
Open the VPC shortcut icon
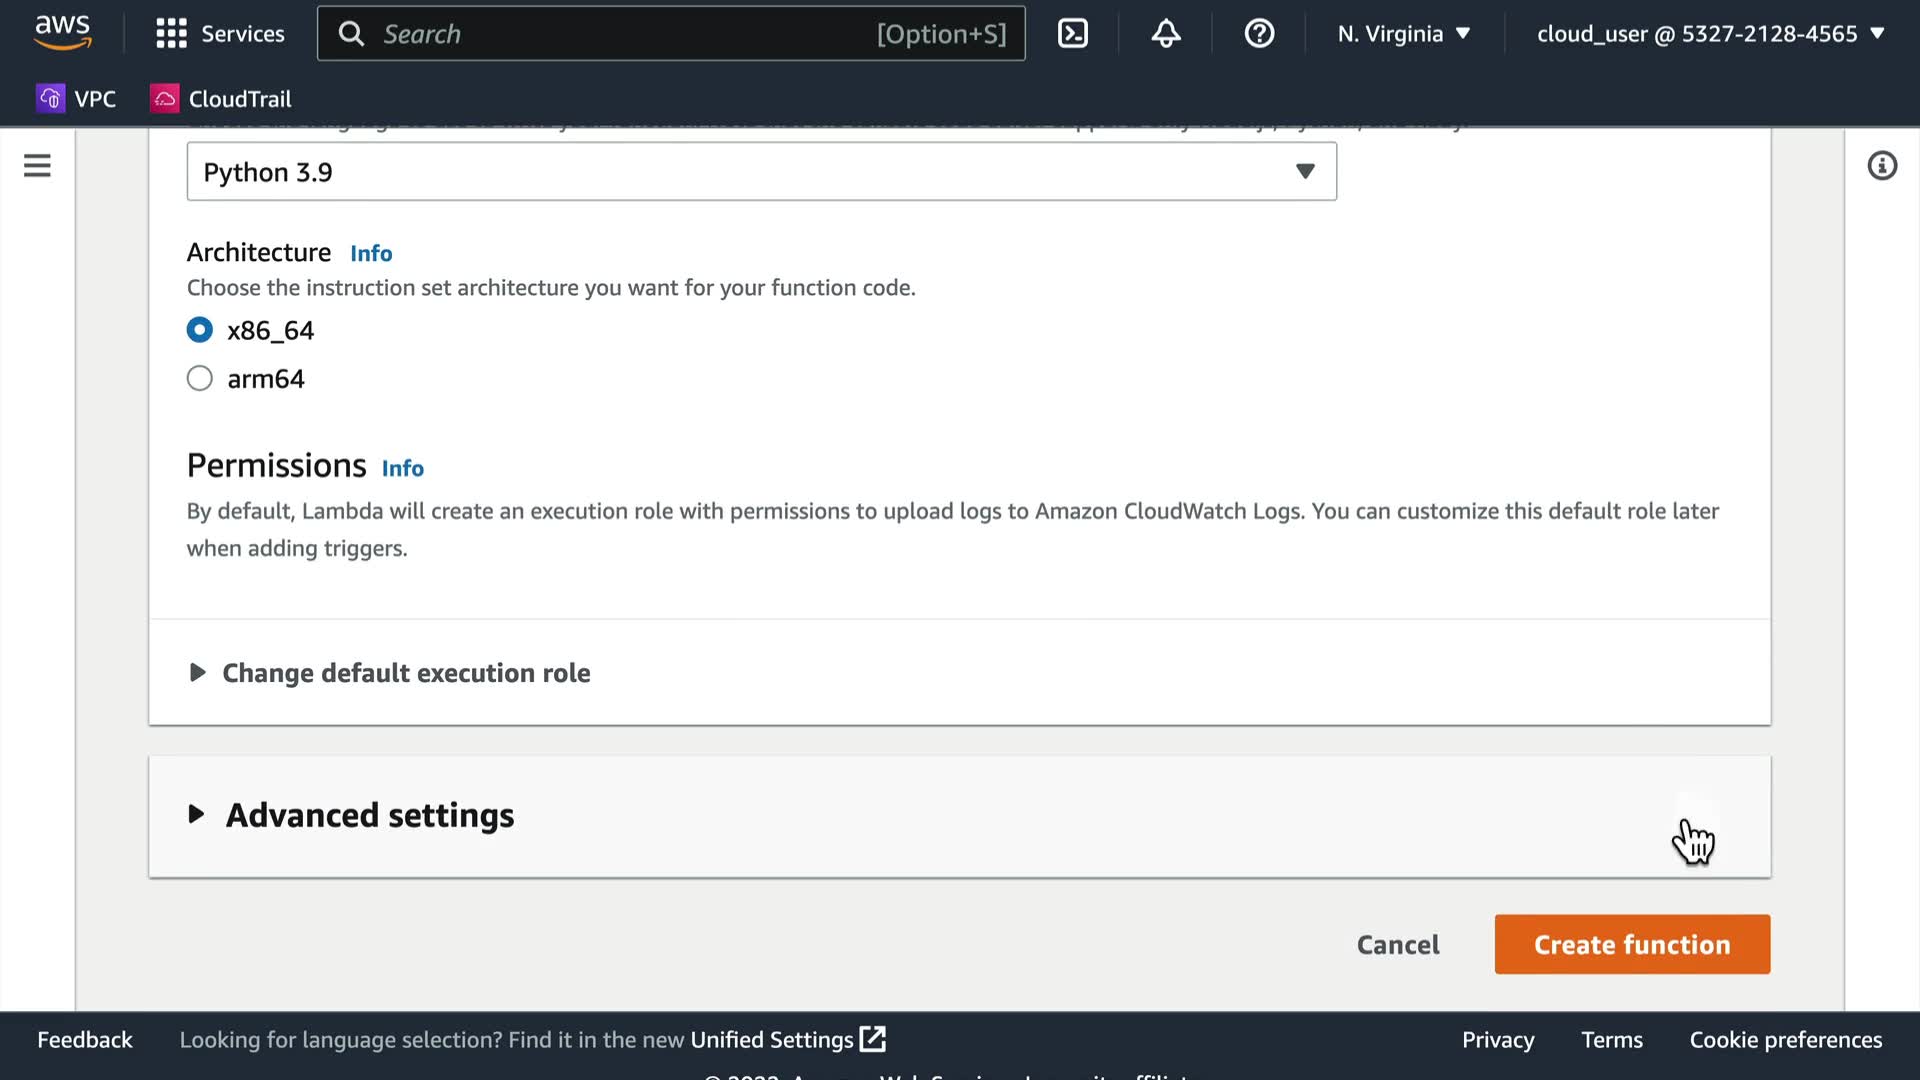pos(50,98)
